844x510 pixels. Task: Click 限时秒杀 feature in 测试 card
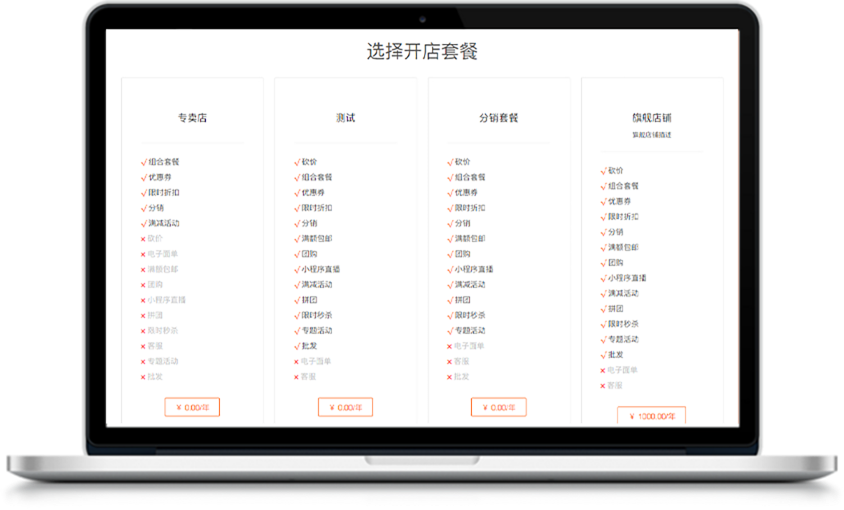[317, 315]
